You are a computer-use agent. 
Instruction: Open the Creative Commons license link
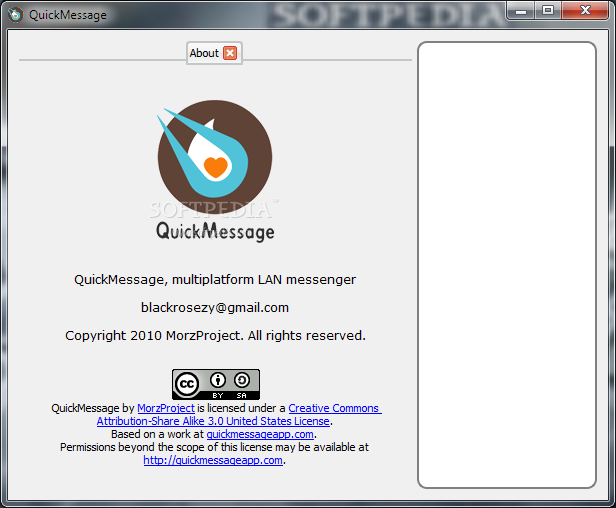pos(335,408)
